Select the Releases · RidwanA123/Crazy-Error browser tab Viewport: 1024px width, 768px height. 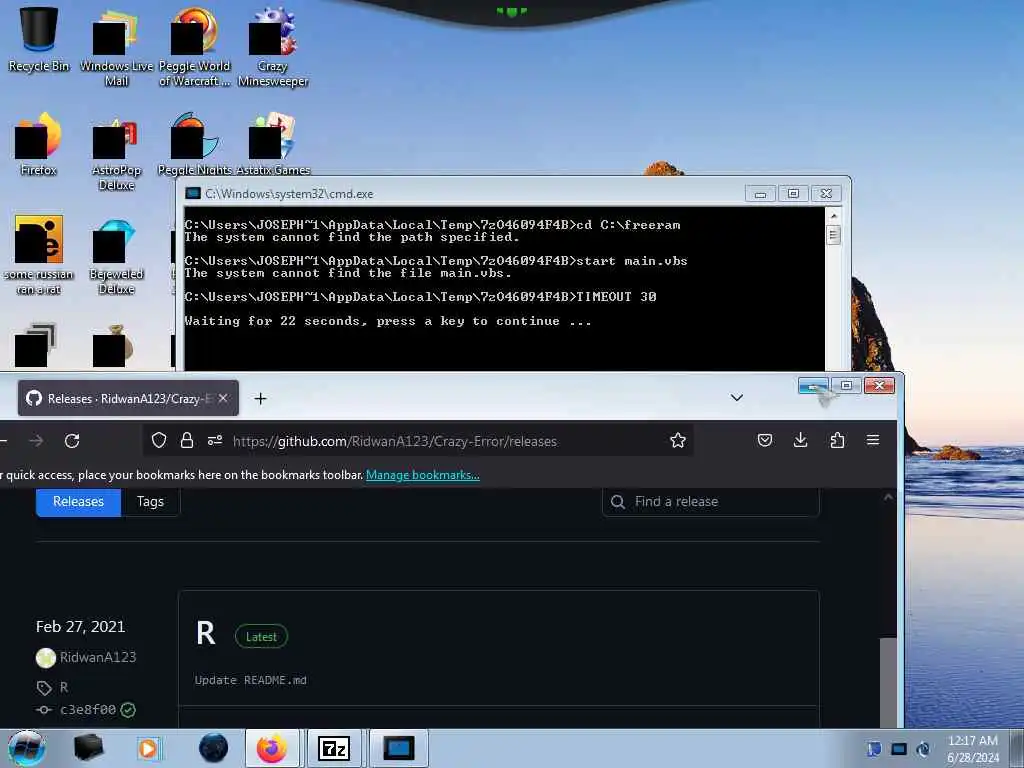click(128, 398)
